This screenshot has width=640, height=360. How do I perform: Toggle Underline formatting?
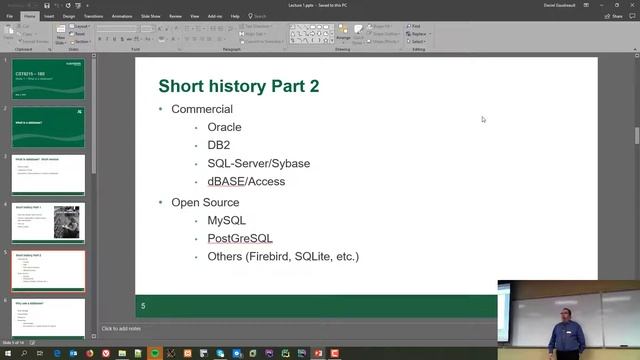click(x=114, y=39)
